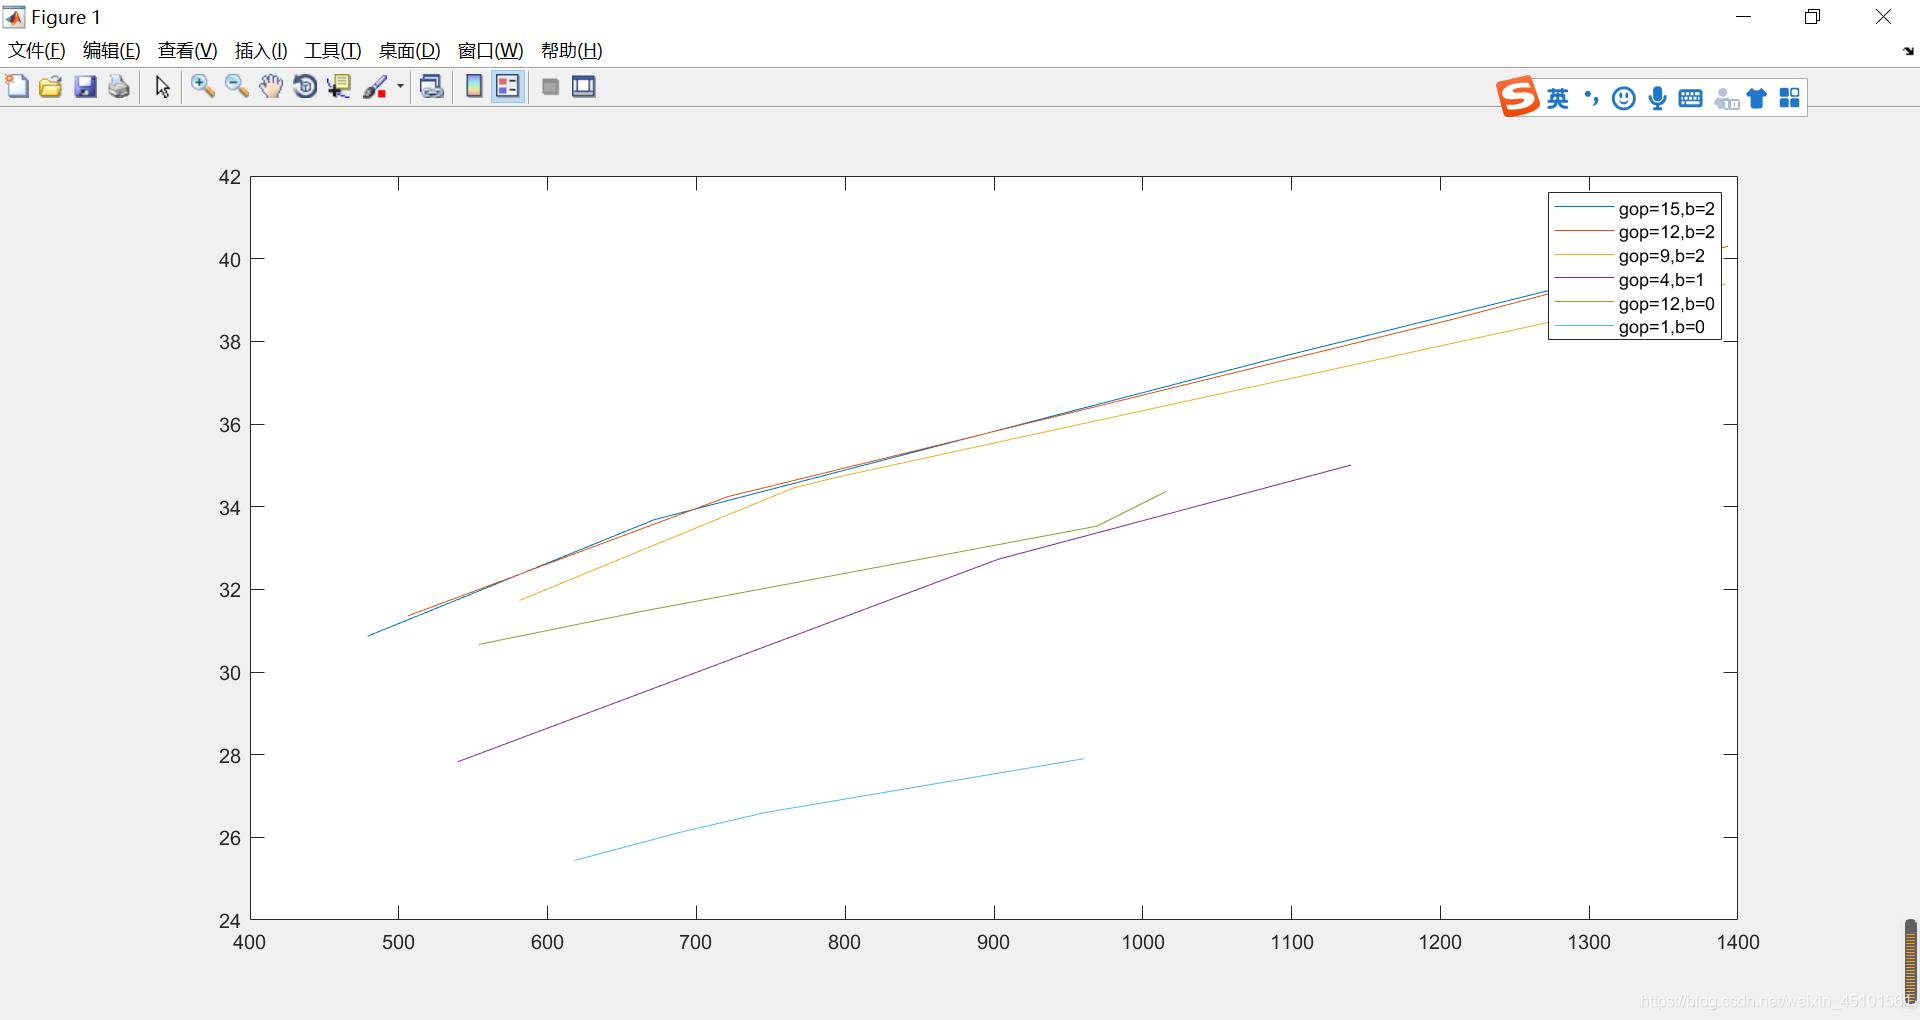Enable the Rotate 3D tool
The image size is (1920, 1020).
(x=305, y=87)
